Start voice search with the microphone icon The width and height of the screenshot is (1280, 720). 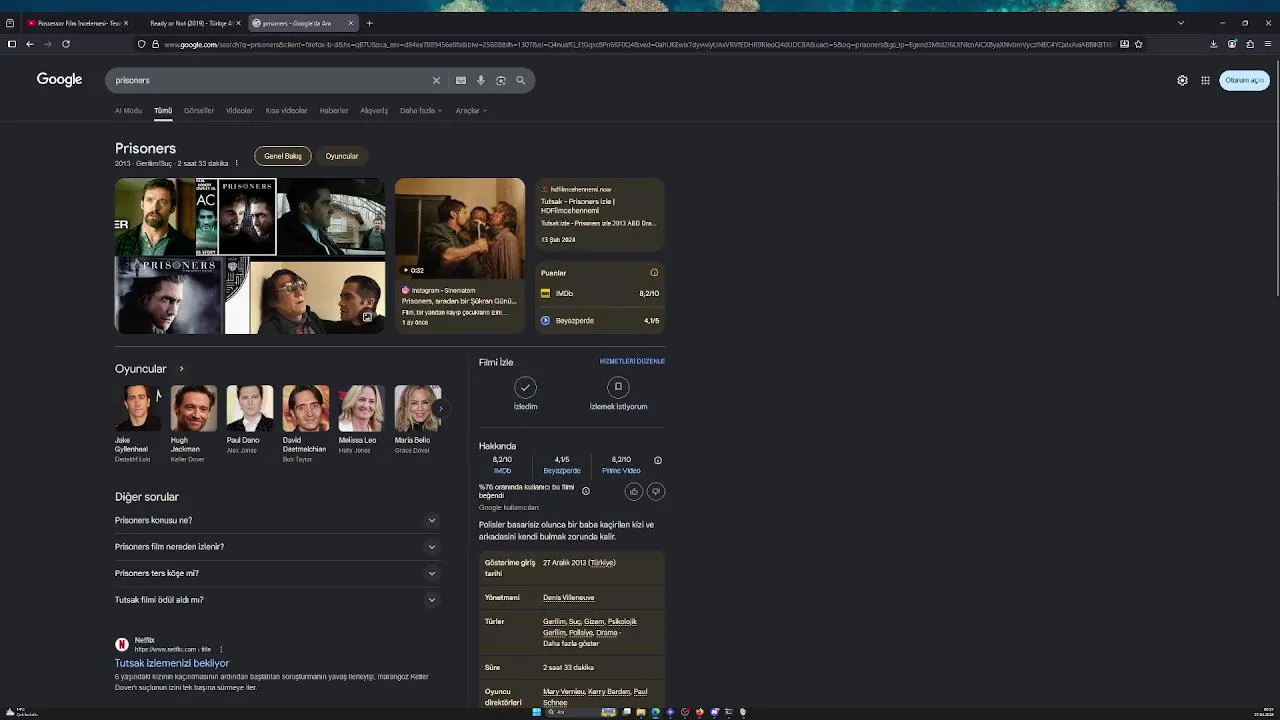pos(481,80)
